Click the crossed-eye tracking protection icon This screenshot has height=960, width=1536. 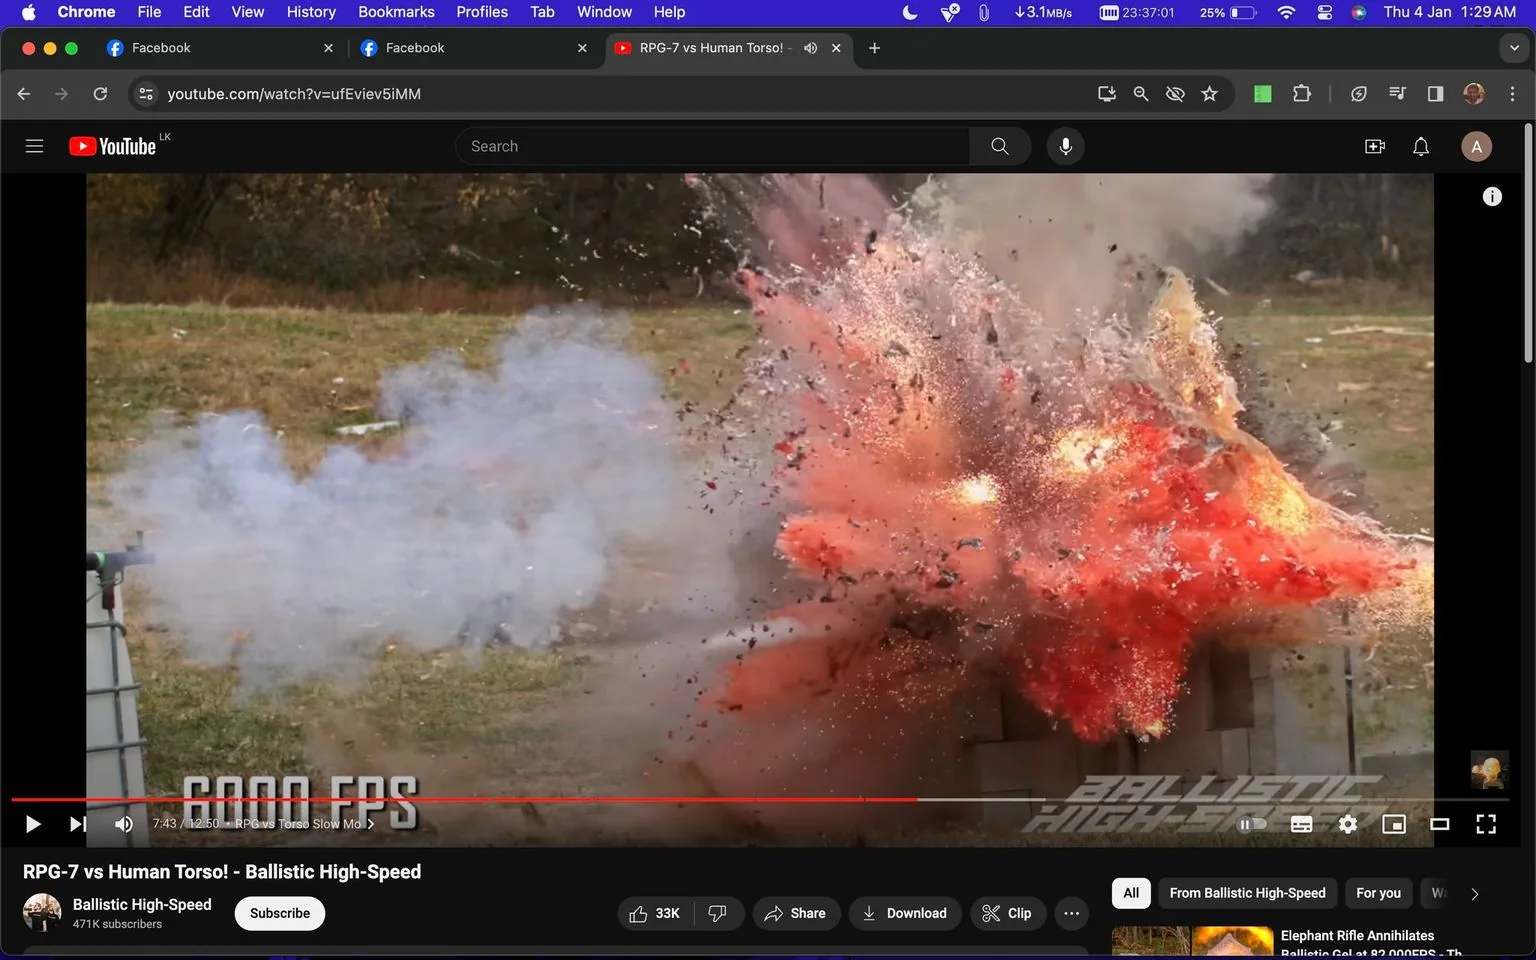tap(1175, 94)
